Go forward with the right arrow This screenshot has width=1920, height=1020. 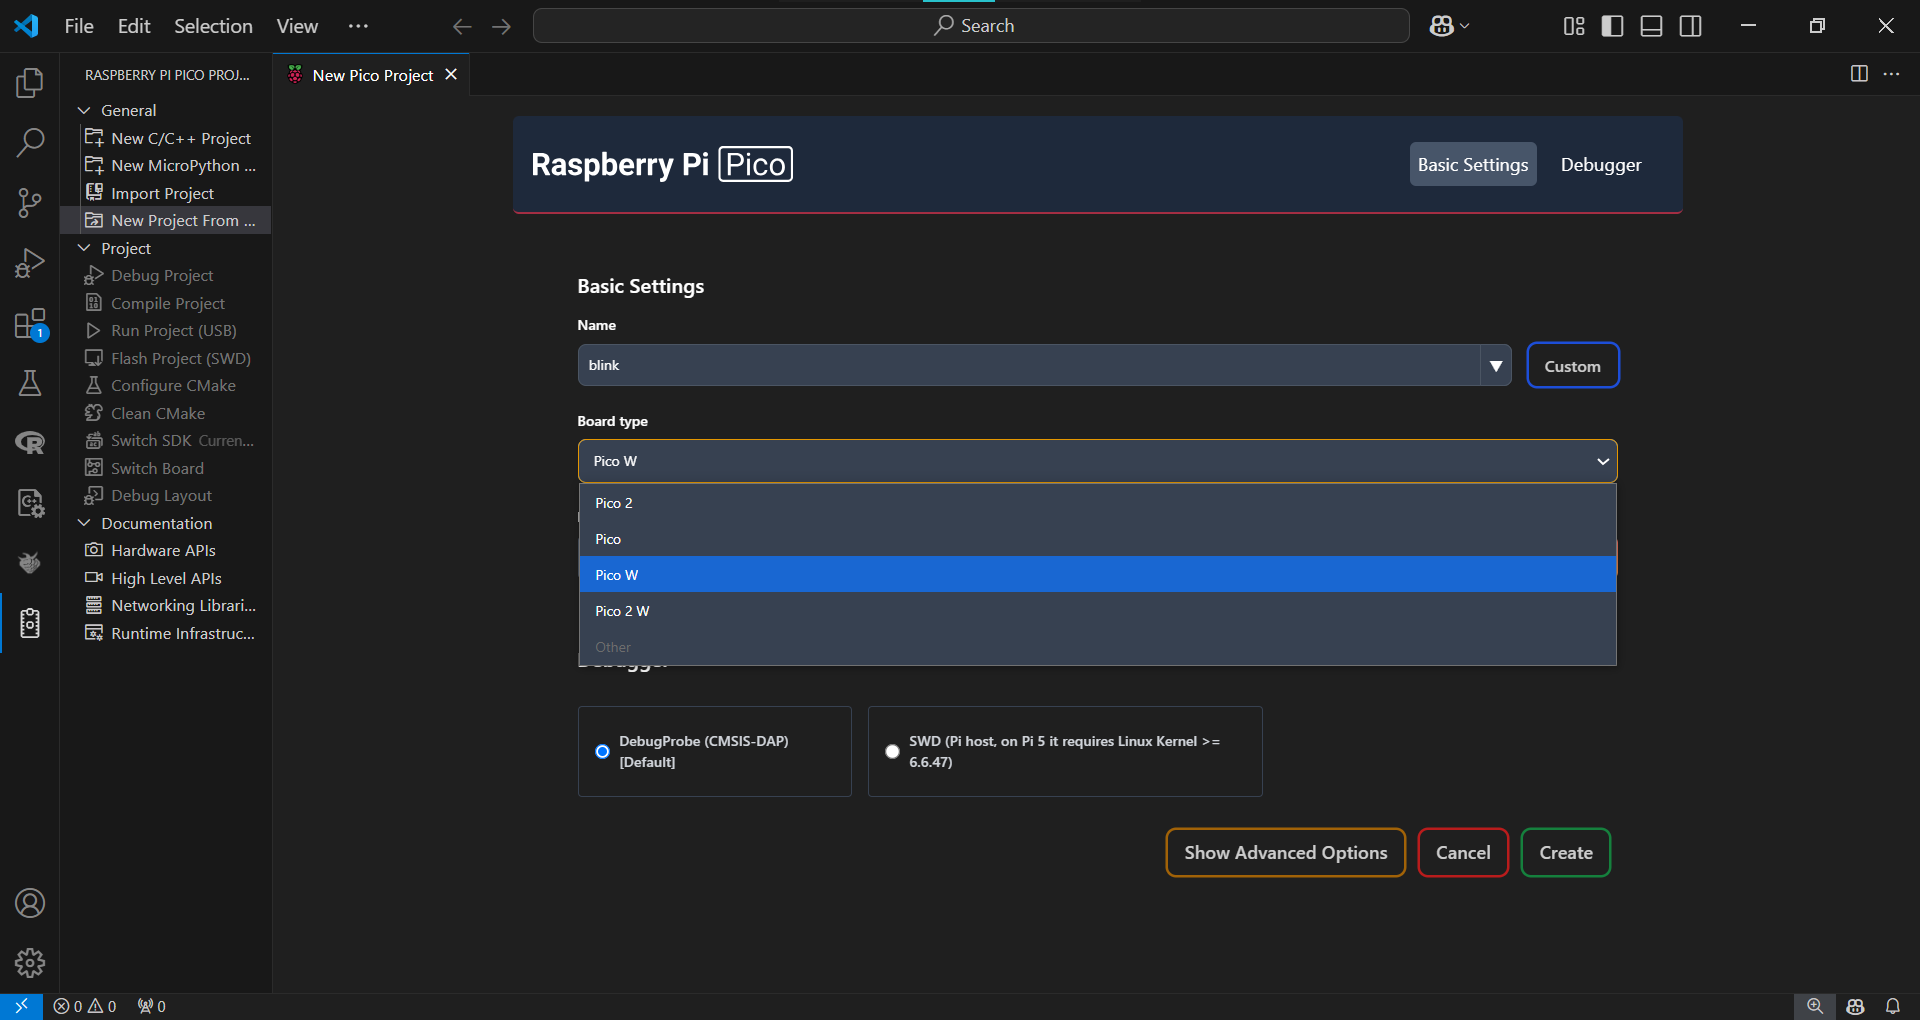point(502,26)
